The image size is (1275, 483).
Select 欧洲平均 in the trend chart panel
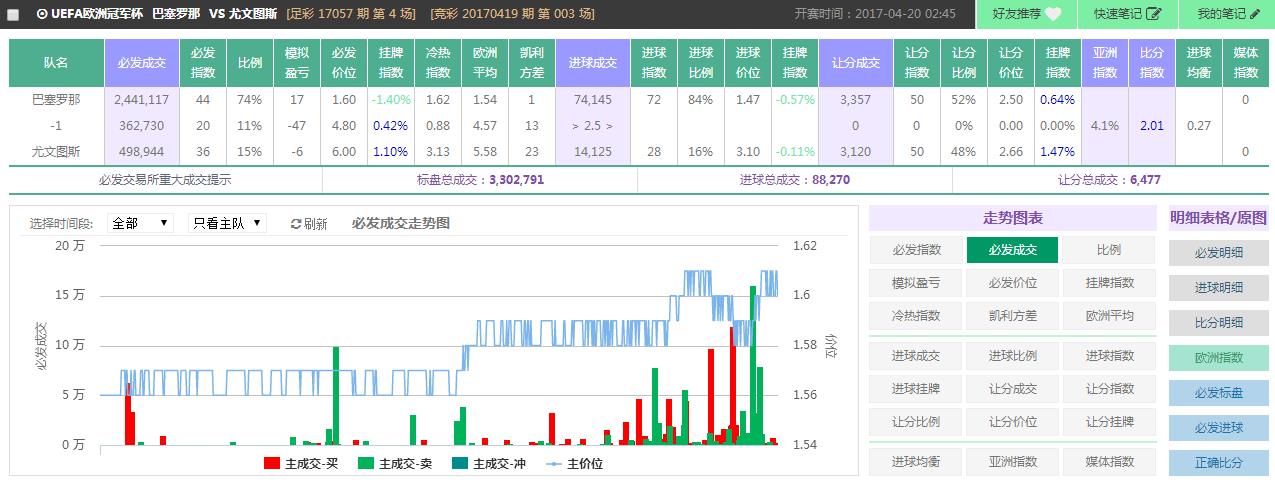tap(1109, 316)
